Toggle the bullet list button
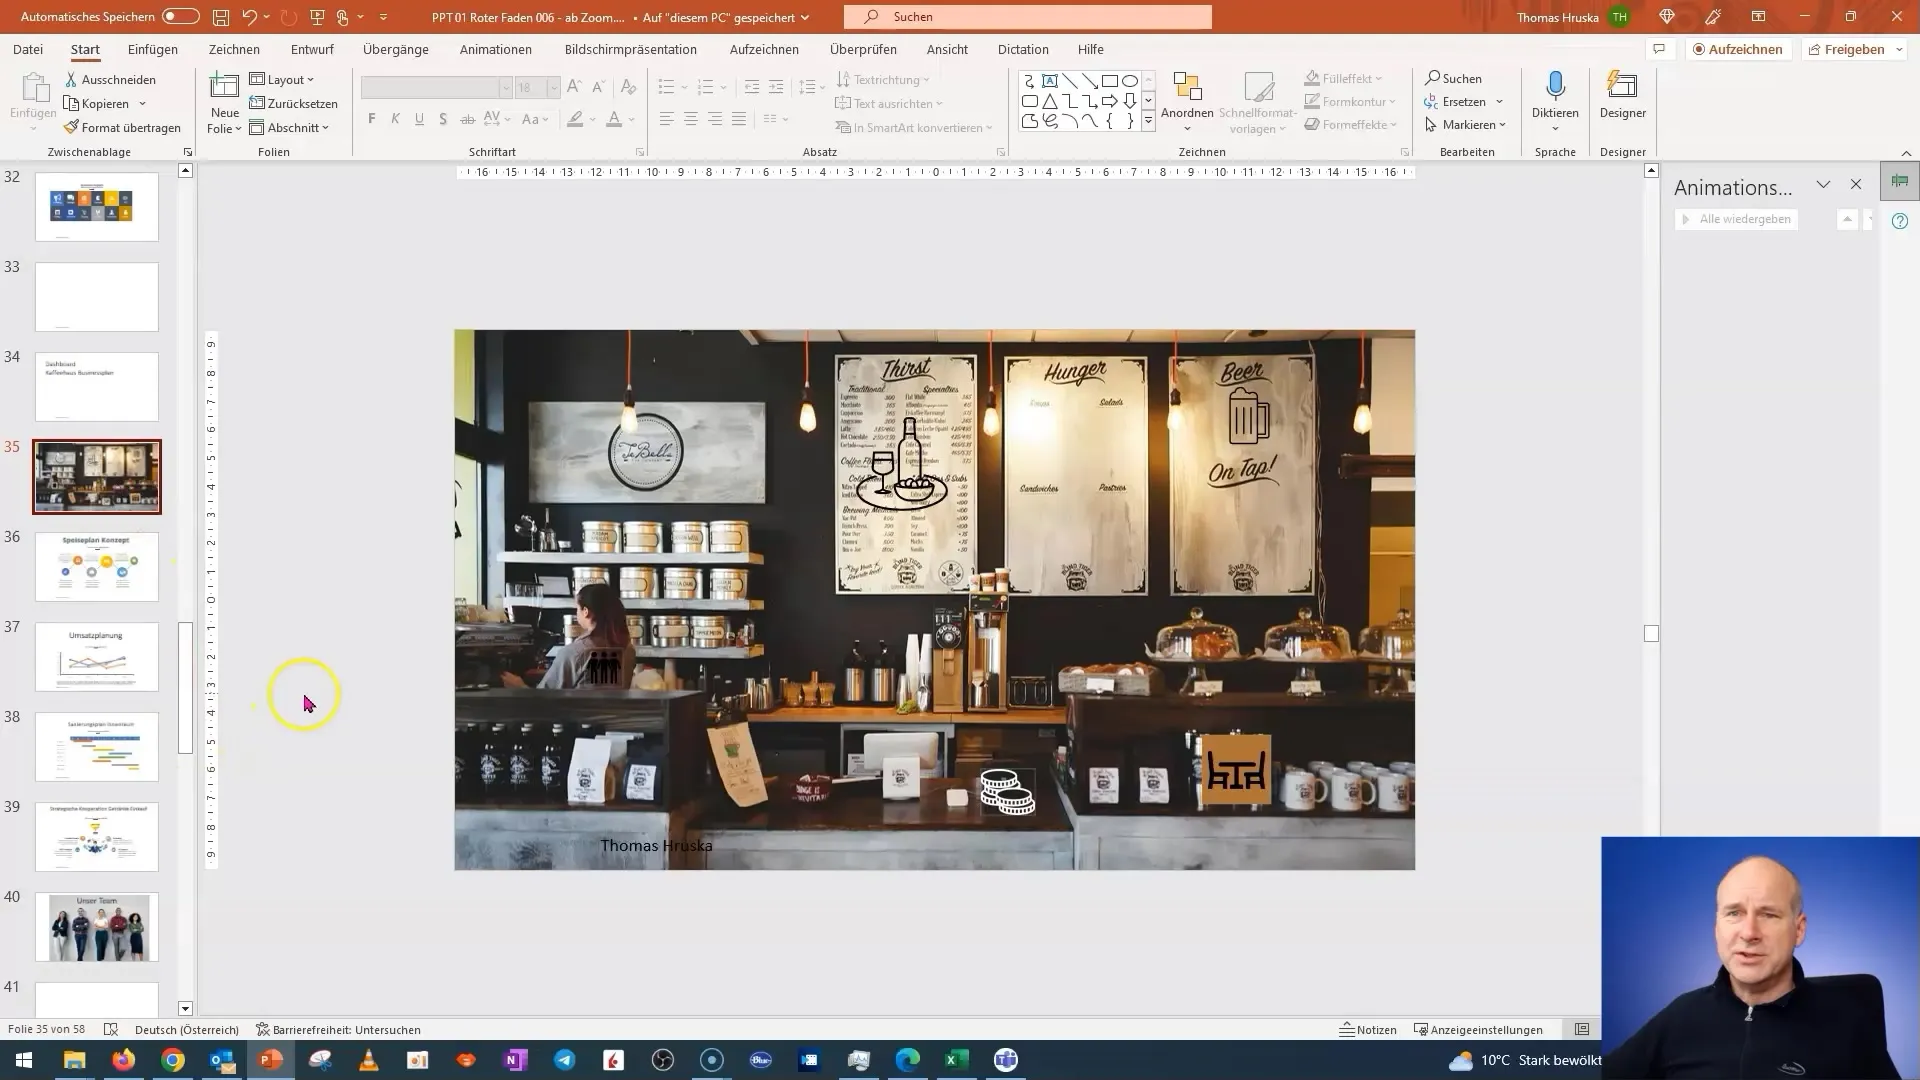 (x=667, y=87)
